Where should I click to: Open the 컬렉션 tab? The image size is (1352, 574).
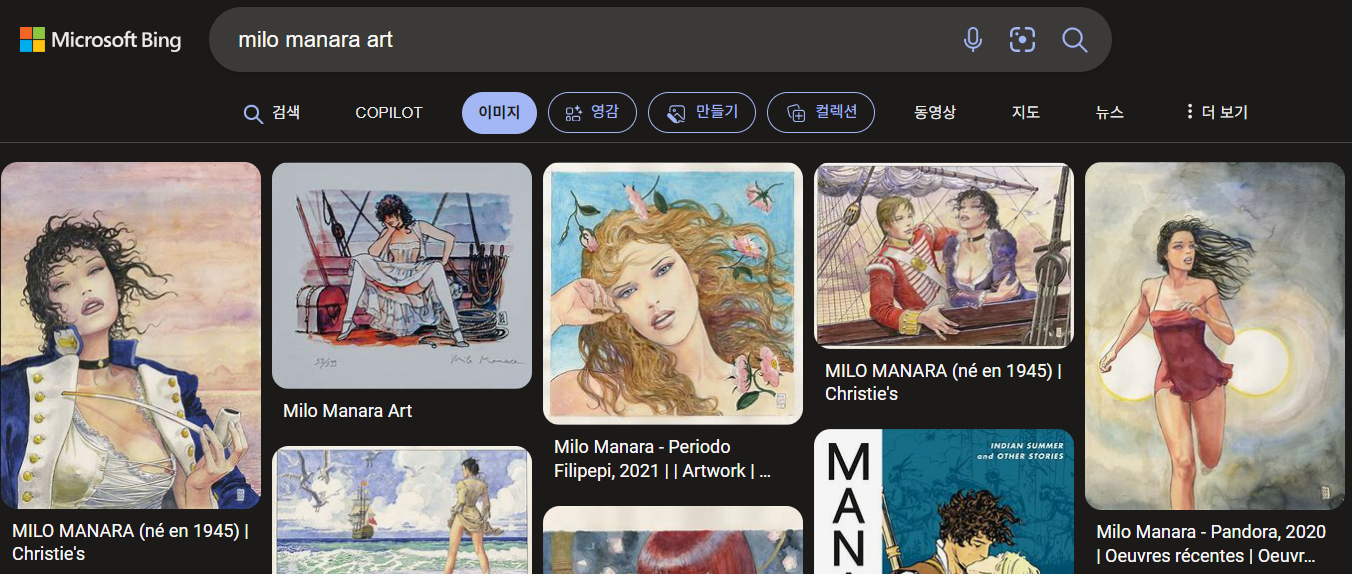(x=821, y=113)
